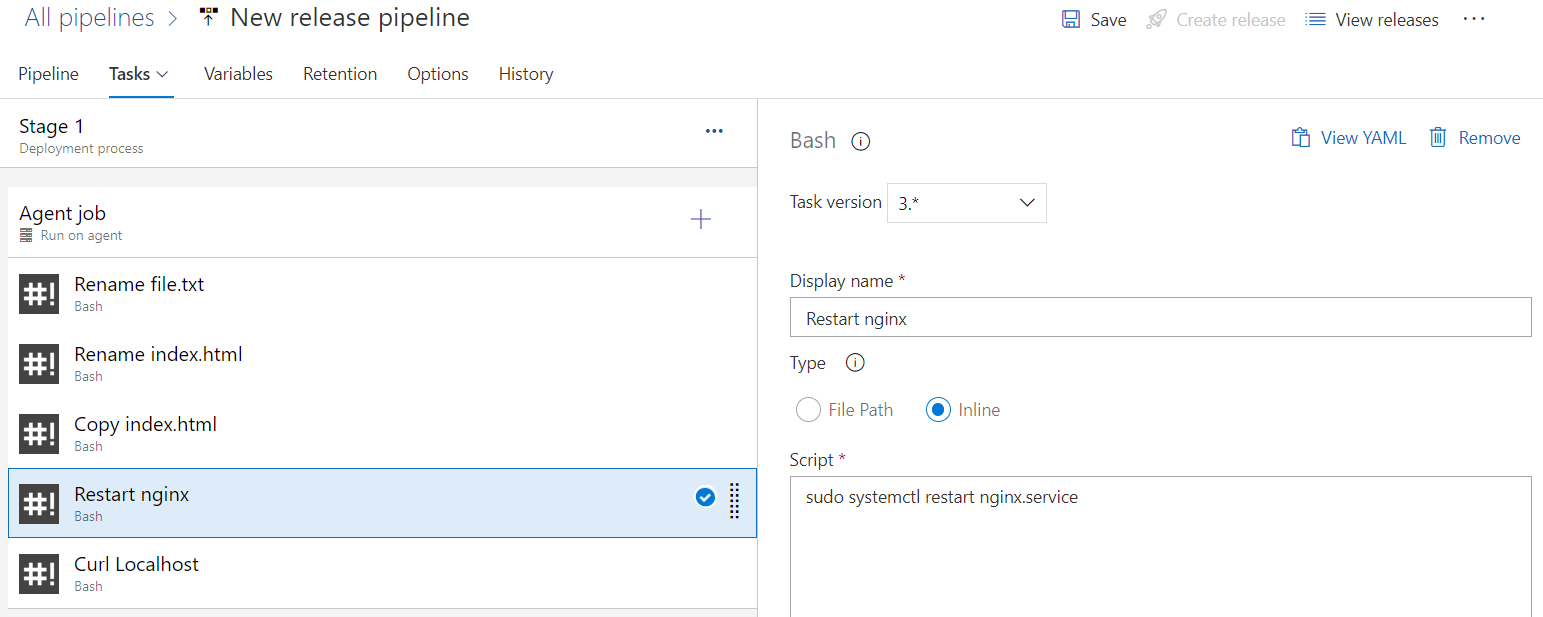Select the Inline radio button

[938, 410]
